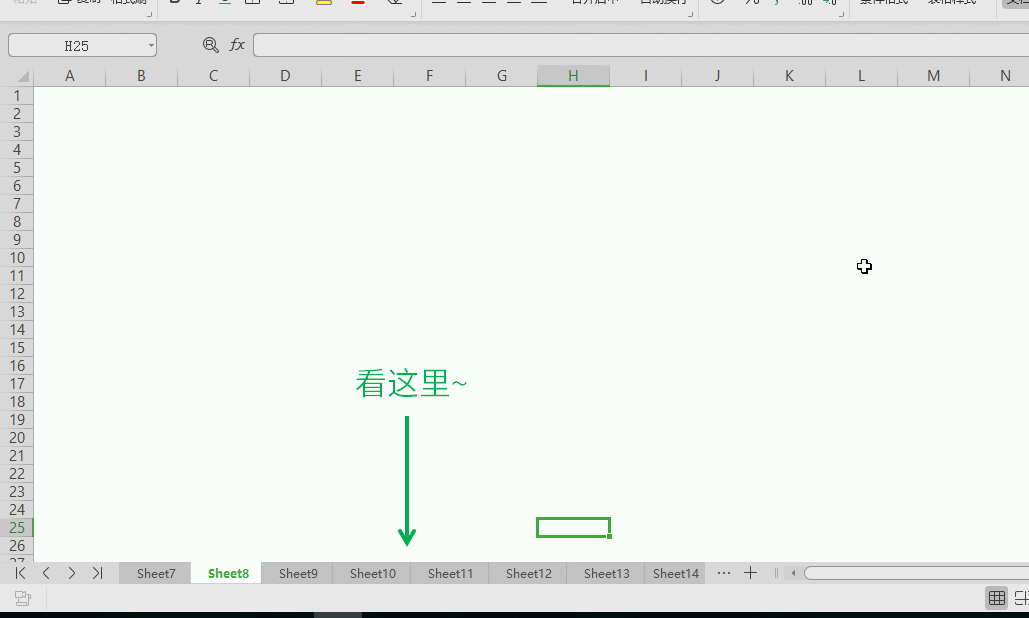
Task: Show more sheets via the ellipsis button
Action: [x=724, y=573]
